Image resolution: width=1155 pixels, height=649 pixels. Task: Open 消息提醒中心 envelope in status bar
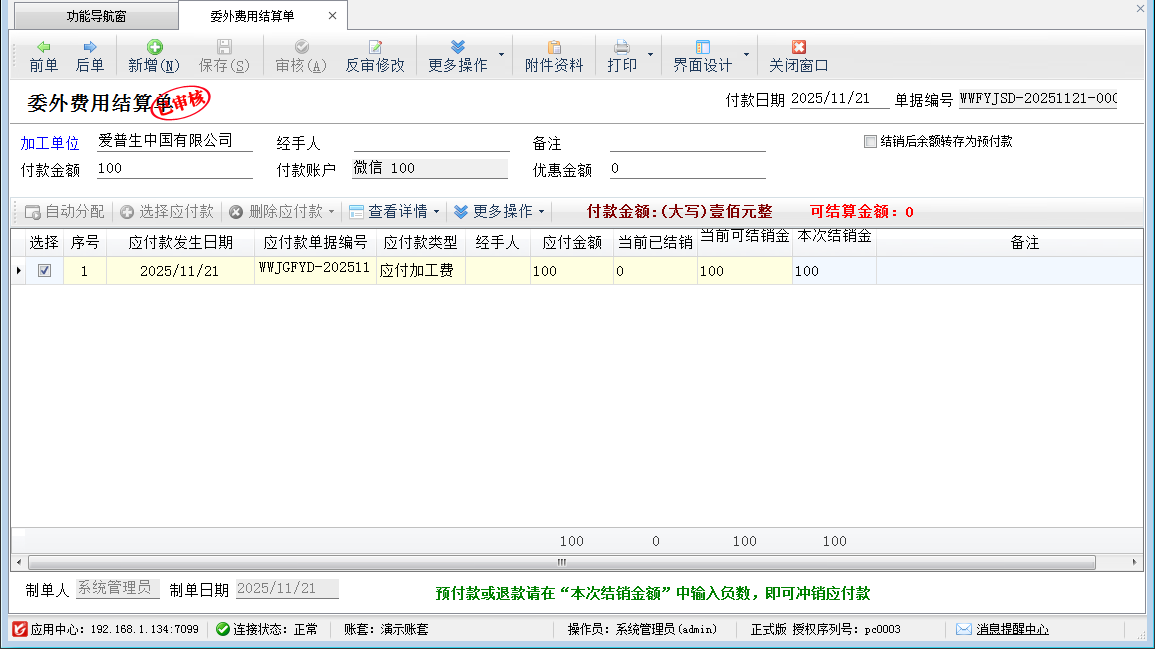(x=963, y=629)
